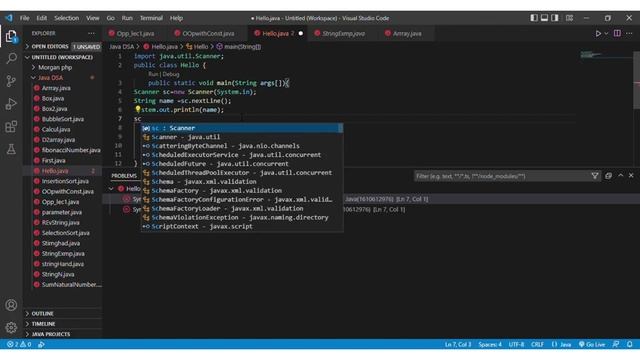This screenshot has height=360, width=640.
Task: Click the Go Live status bar button
Action: (592, 344)
